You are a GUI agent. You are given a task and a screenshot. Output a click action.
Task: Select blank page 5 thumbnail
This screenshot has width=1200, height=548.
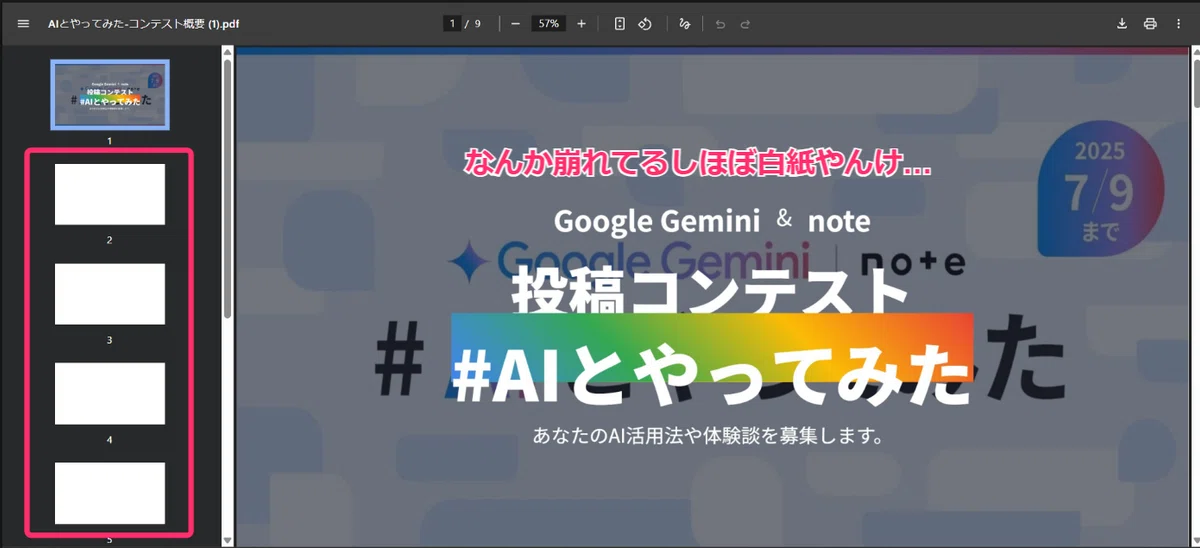tap(110, 493)
